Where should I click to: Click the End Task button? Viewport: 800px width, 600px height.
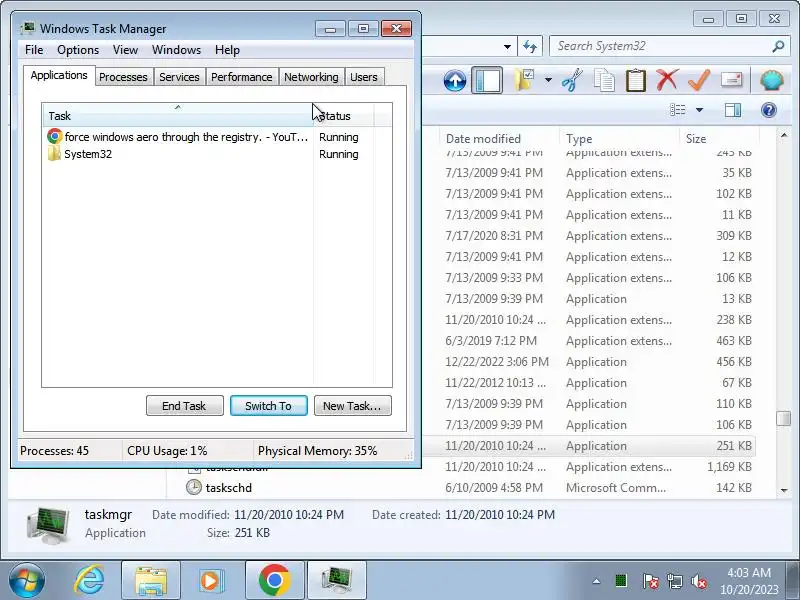[x=185, y=406]
